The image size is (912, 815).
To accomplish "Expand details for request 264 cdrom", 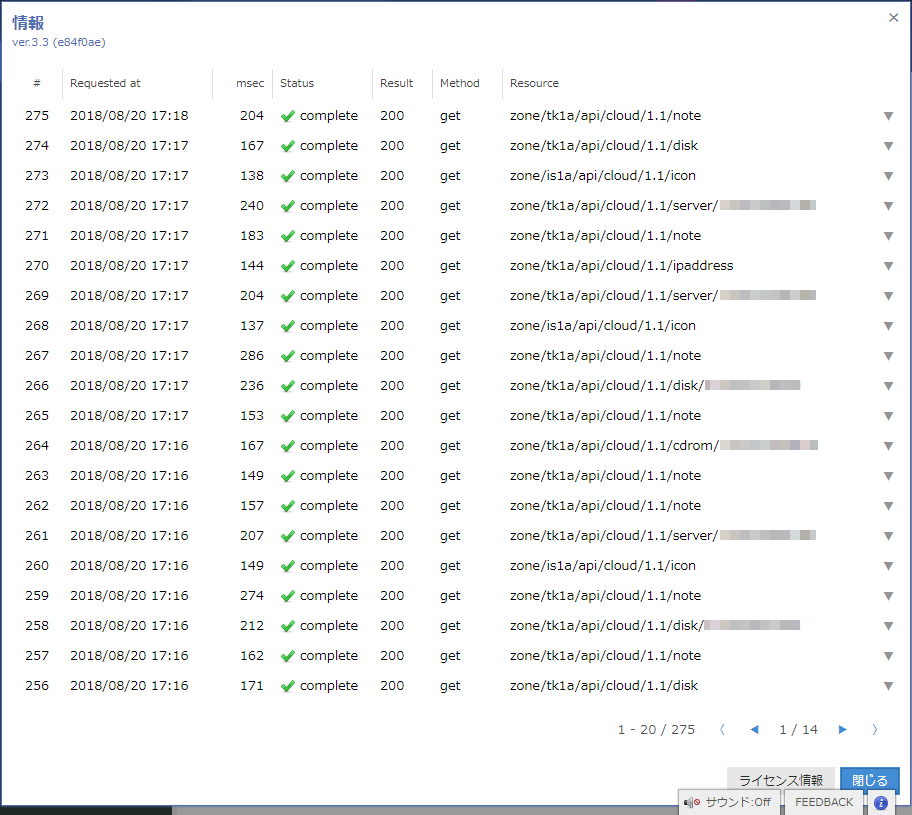I will tap(888, 446).
